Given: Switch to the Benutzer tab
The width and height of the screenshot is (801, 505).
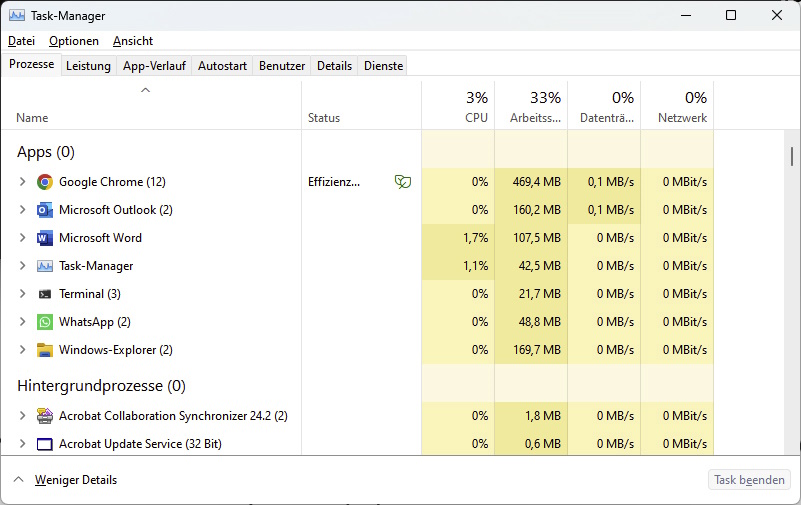Looking at the screenshot, I should (x=282, y=66).
